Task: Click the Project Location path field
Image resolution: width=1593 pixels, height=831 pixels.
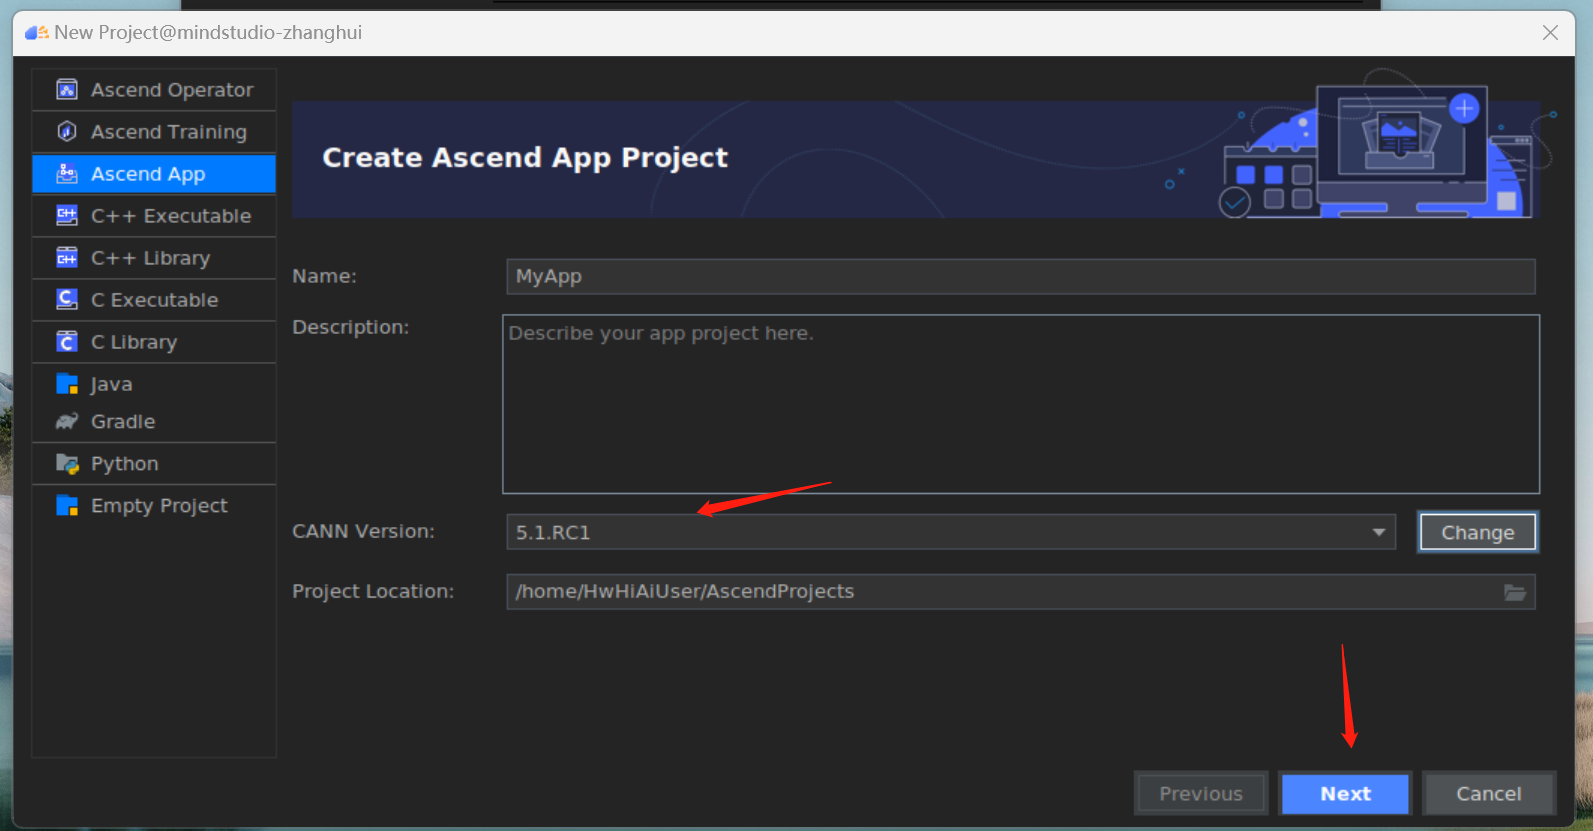Action: coord(1000,592)
